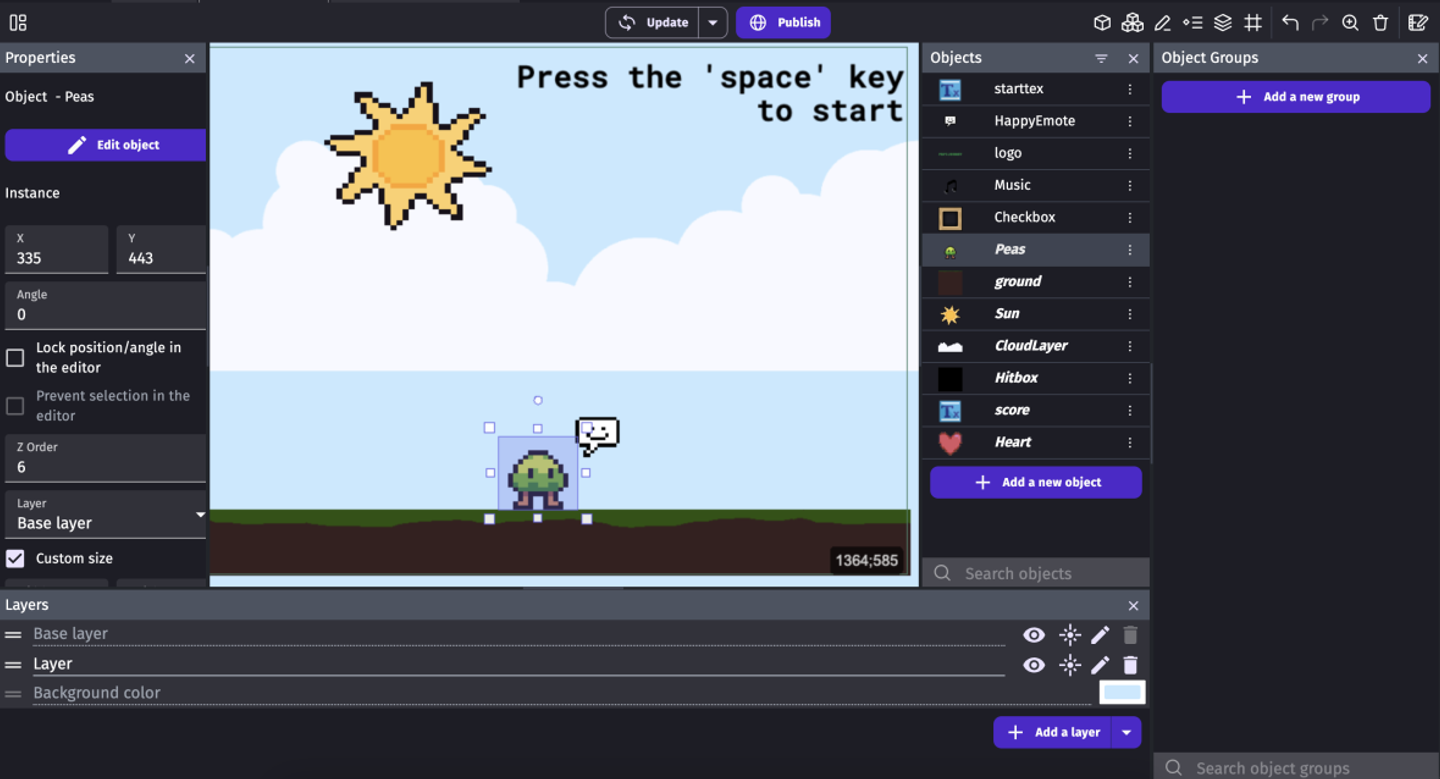Image resolution: width=1440 pixels, height=779 pixels.
Task: Open the object groups editor icon
Action: pyautogui.click(x=1132, y=23)
